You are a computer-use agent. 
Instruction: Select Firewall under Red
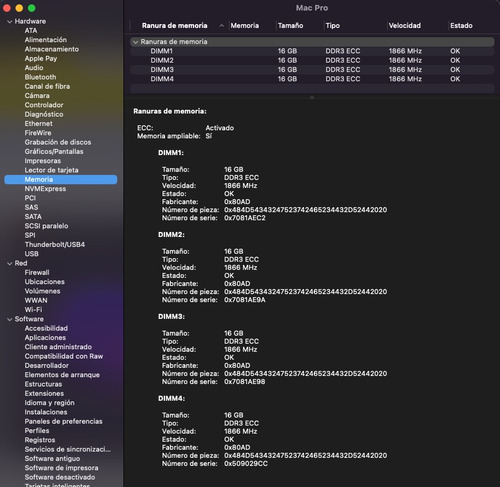pos(37,273)
